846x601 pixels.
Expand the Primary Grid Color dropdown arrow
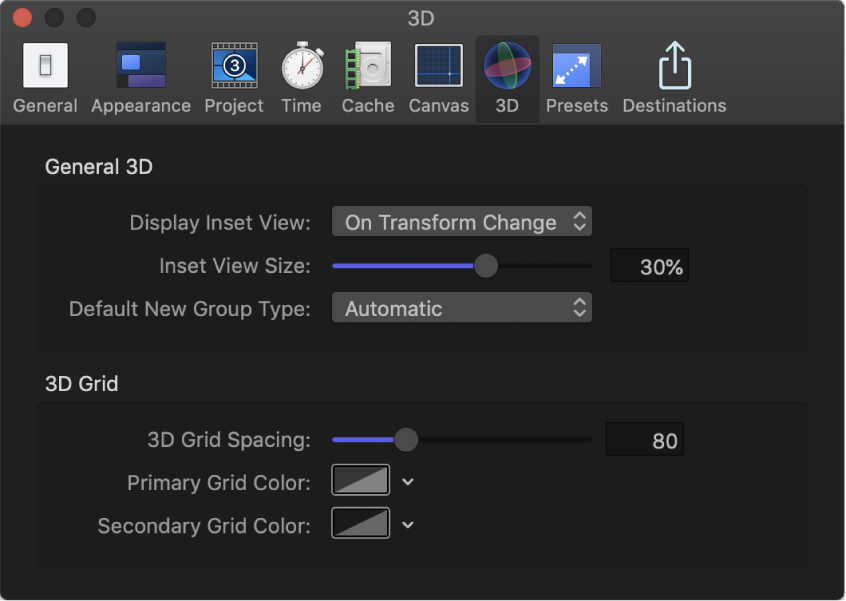click(406, 482)
